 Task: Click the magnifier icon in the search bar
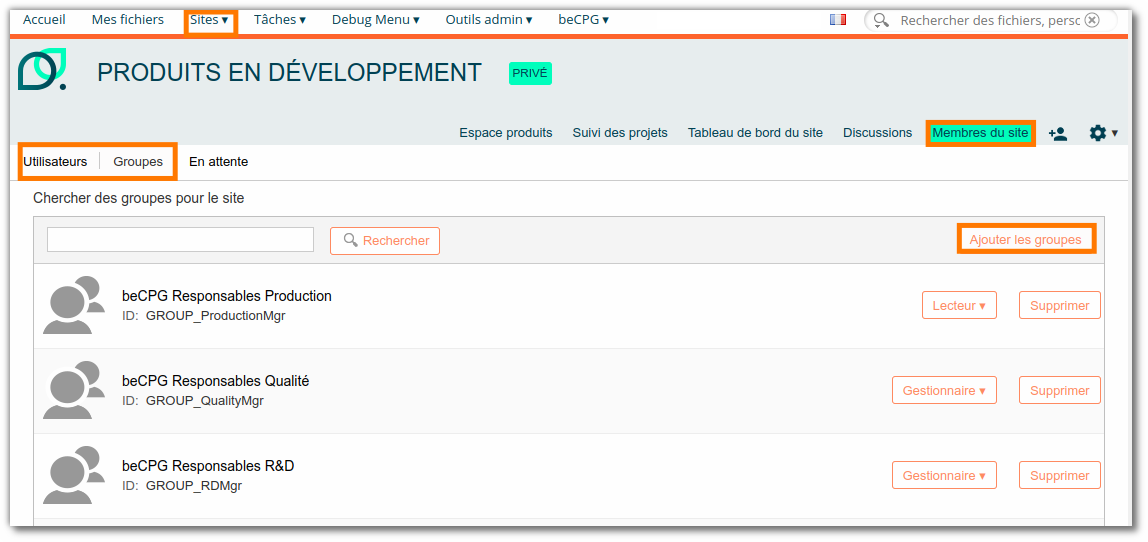pyautogui.click(x=882, y=20)
